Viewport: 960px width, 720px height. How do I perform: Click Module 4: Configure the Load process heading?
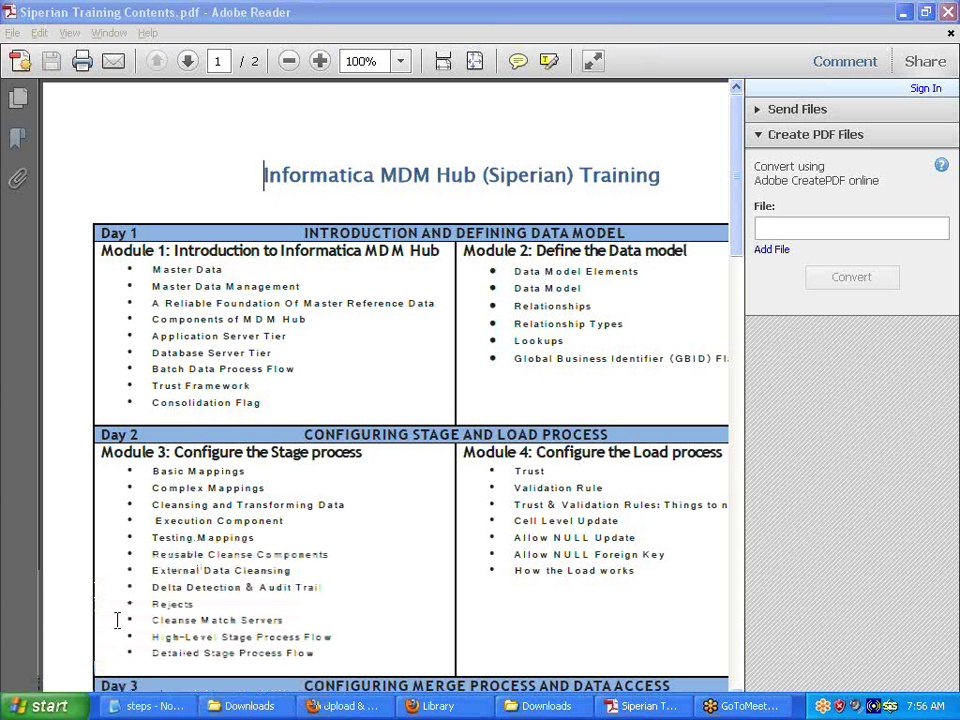point(593,452)
